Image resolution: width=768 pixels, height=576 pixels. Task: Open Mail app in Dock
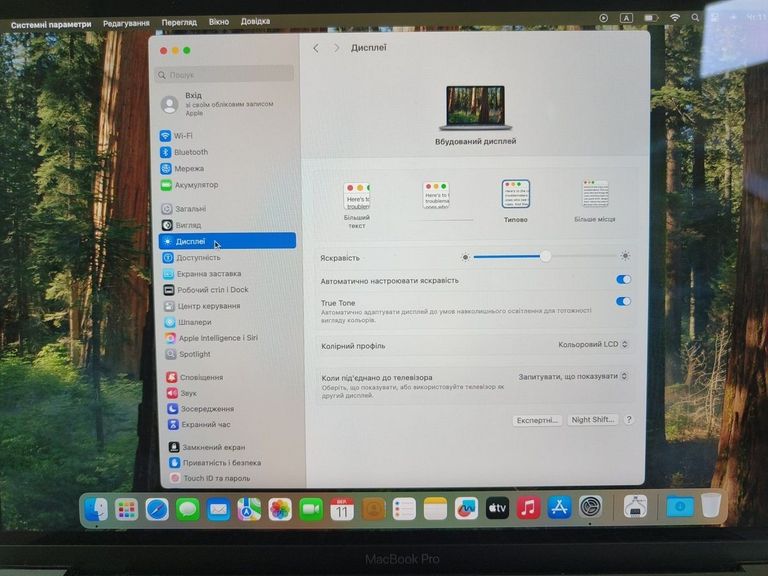(218, 510)
